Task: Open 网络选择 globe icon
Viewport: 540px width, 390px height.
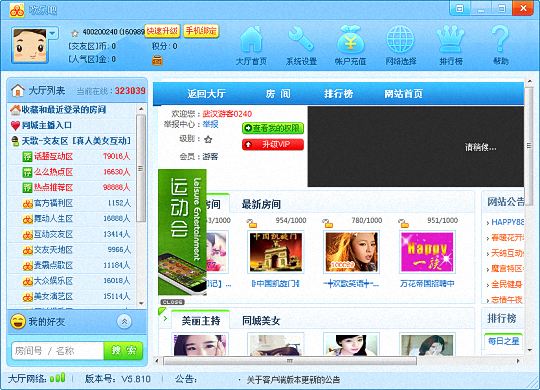Action: coord(401,45)
